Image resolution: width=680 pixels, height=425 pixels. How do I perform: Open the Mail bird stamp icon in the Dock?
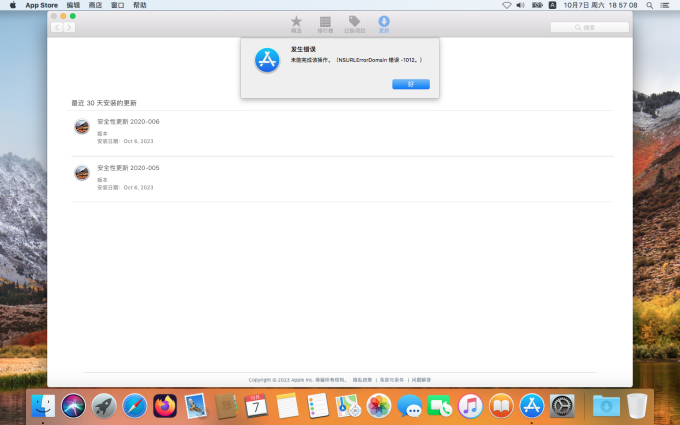(196, 406)
